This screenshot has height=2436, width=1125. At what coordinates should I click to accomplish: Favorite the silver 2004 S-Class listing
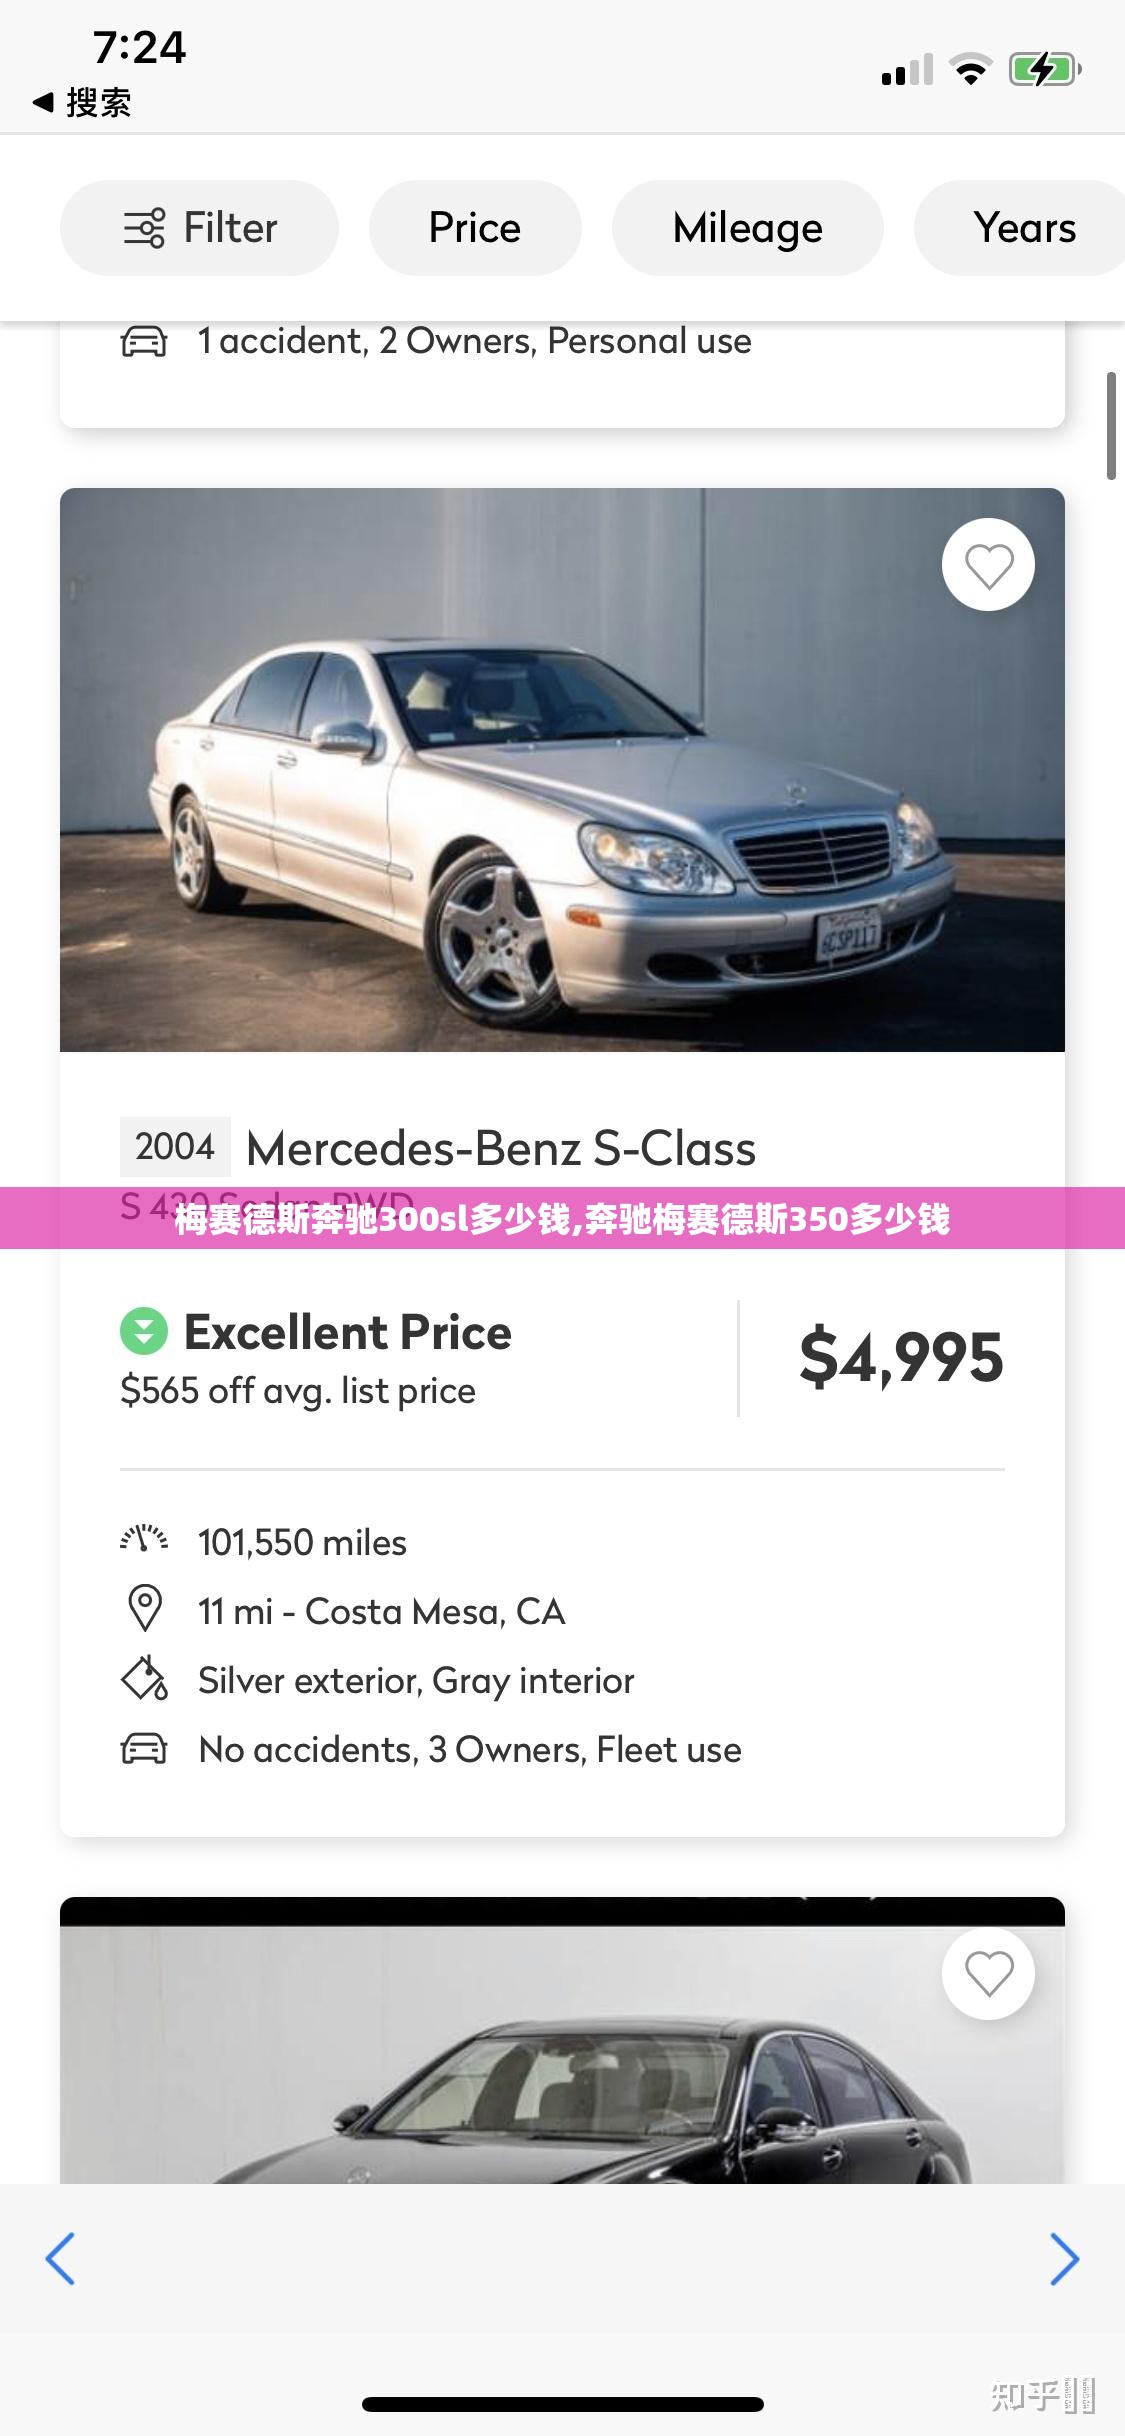988,565
